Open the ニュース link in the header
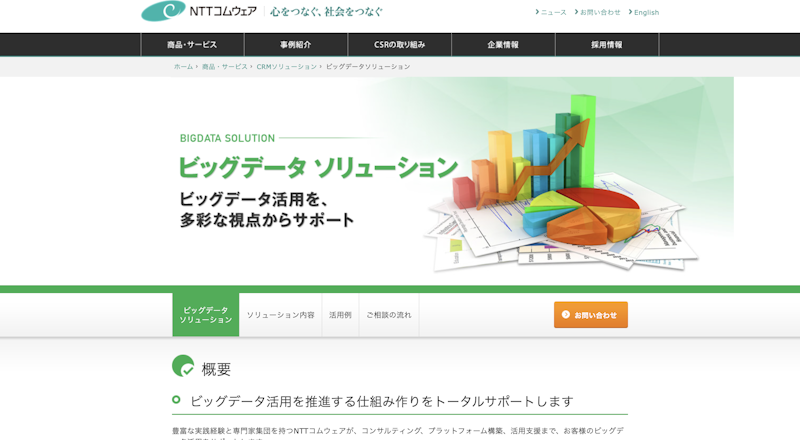 tap(553, 13)
